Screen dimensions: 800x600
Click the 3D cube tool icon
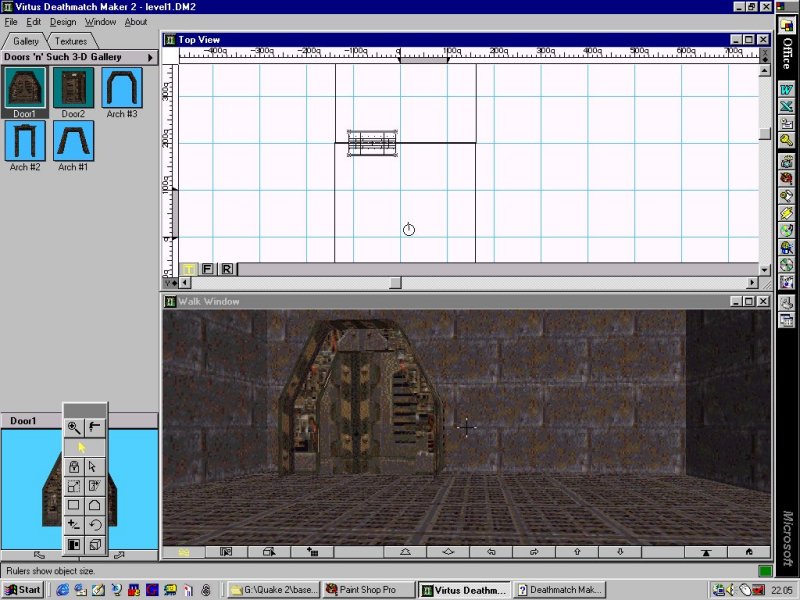[94, 544]
